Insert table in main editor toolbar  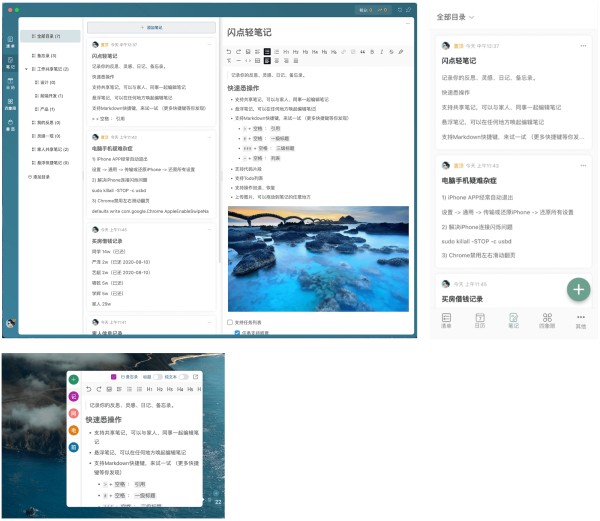(x=258, y=60)
